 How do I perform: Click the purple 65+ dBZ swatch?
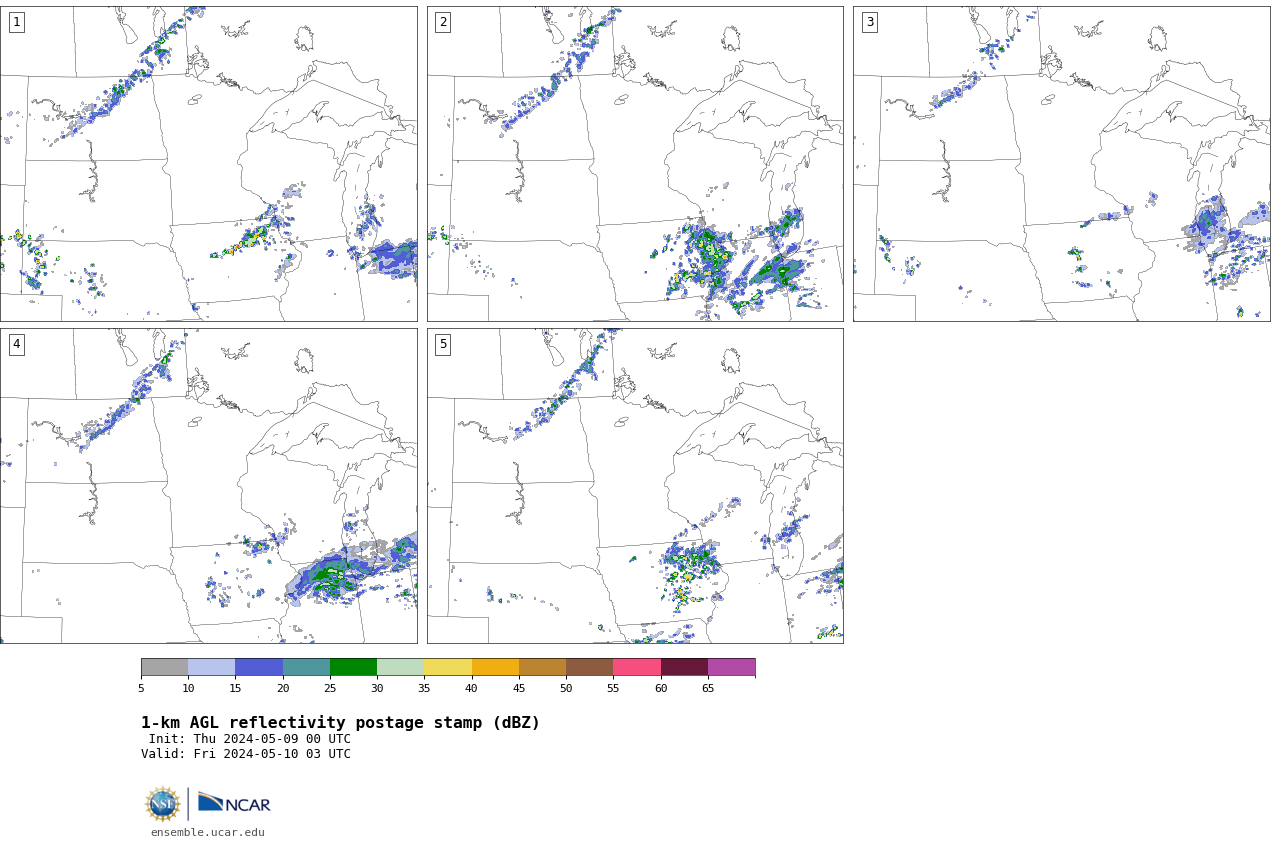click(x=731, y=667)
